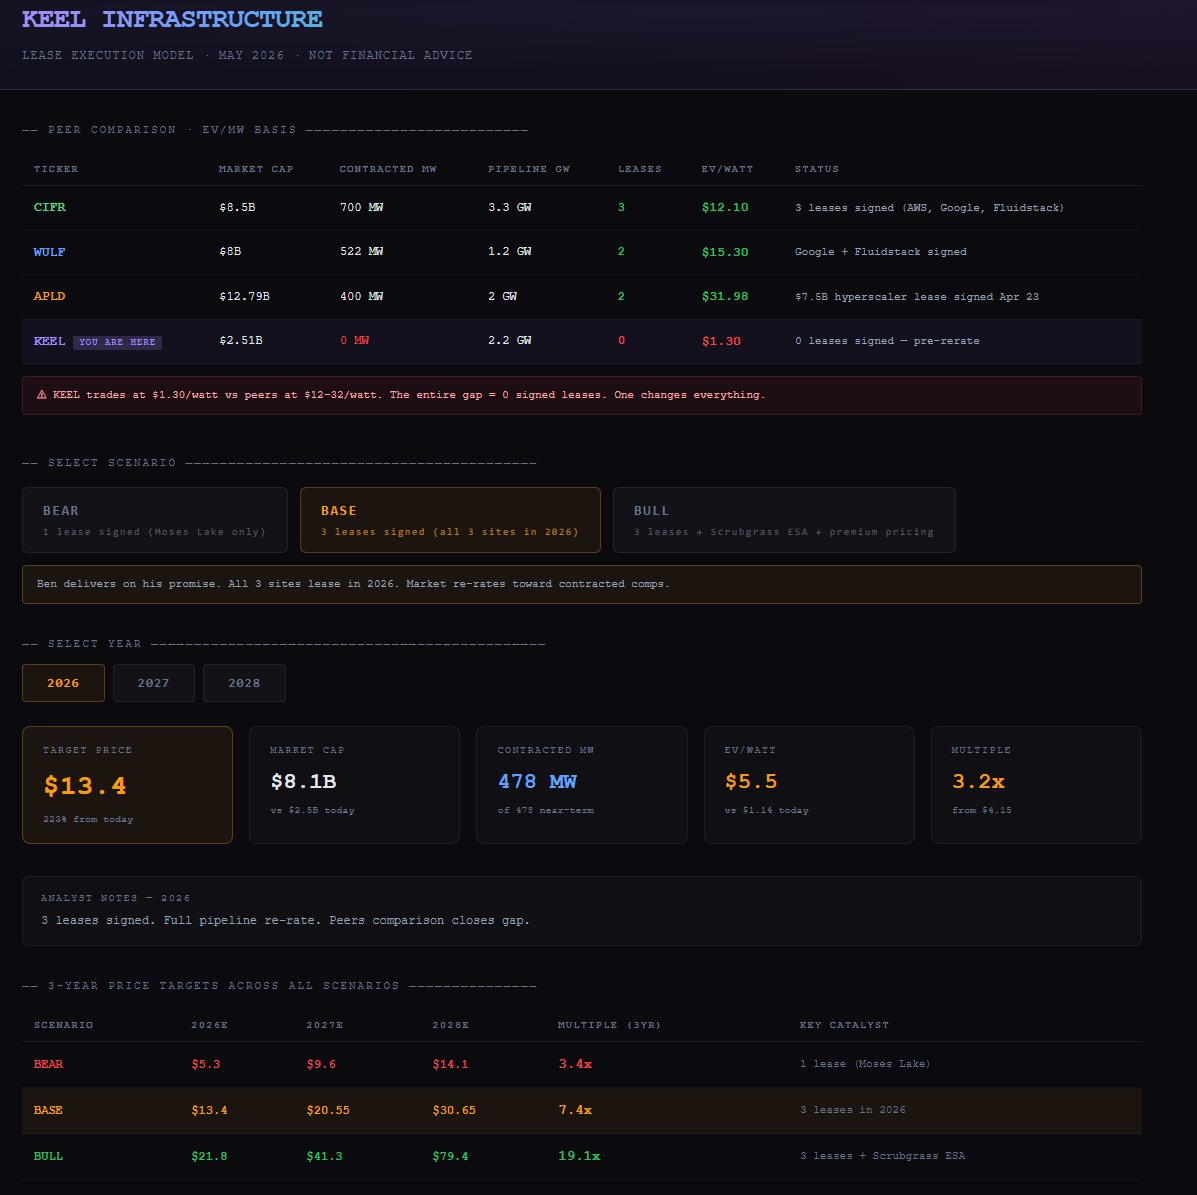The image size is (1197, 1195).
Task: Click the Target Price $13.4 card
Action: [127, 785]
